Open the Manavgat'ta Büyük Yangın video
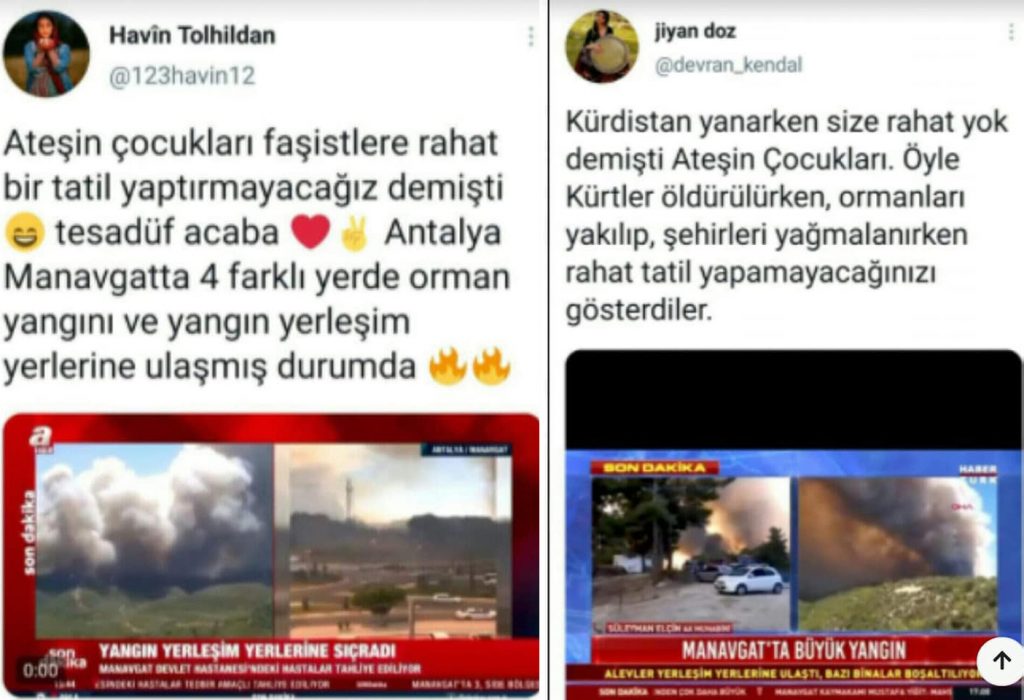 tap(793, 525)
